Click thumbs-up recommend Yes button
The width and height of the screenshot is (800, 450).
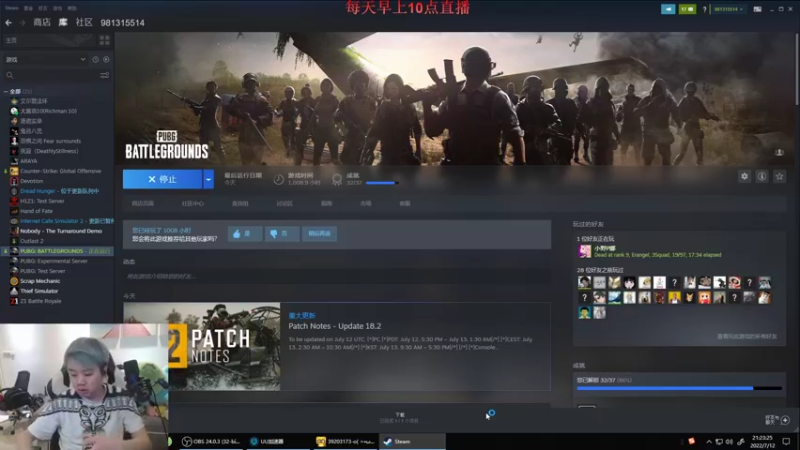point(245,234)
